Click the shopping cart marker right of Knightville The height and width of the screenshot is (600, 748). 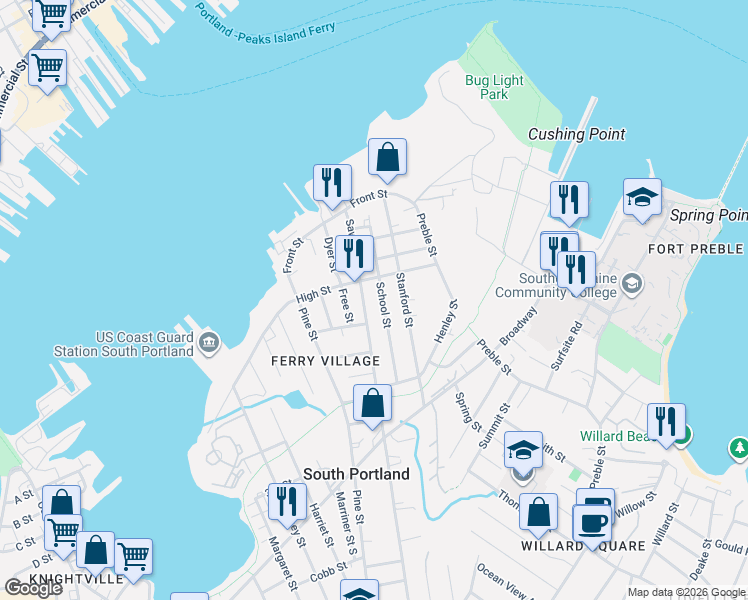coord(134,561)
